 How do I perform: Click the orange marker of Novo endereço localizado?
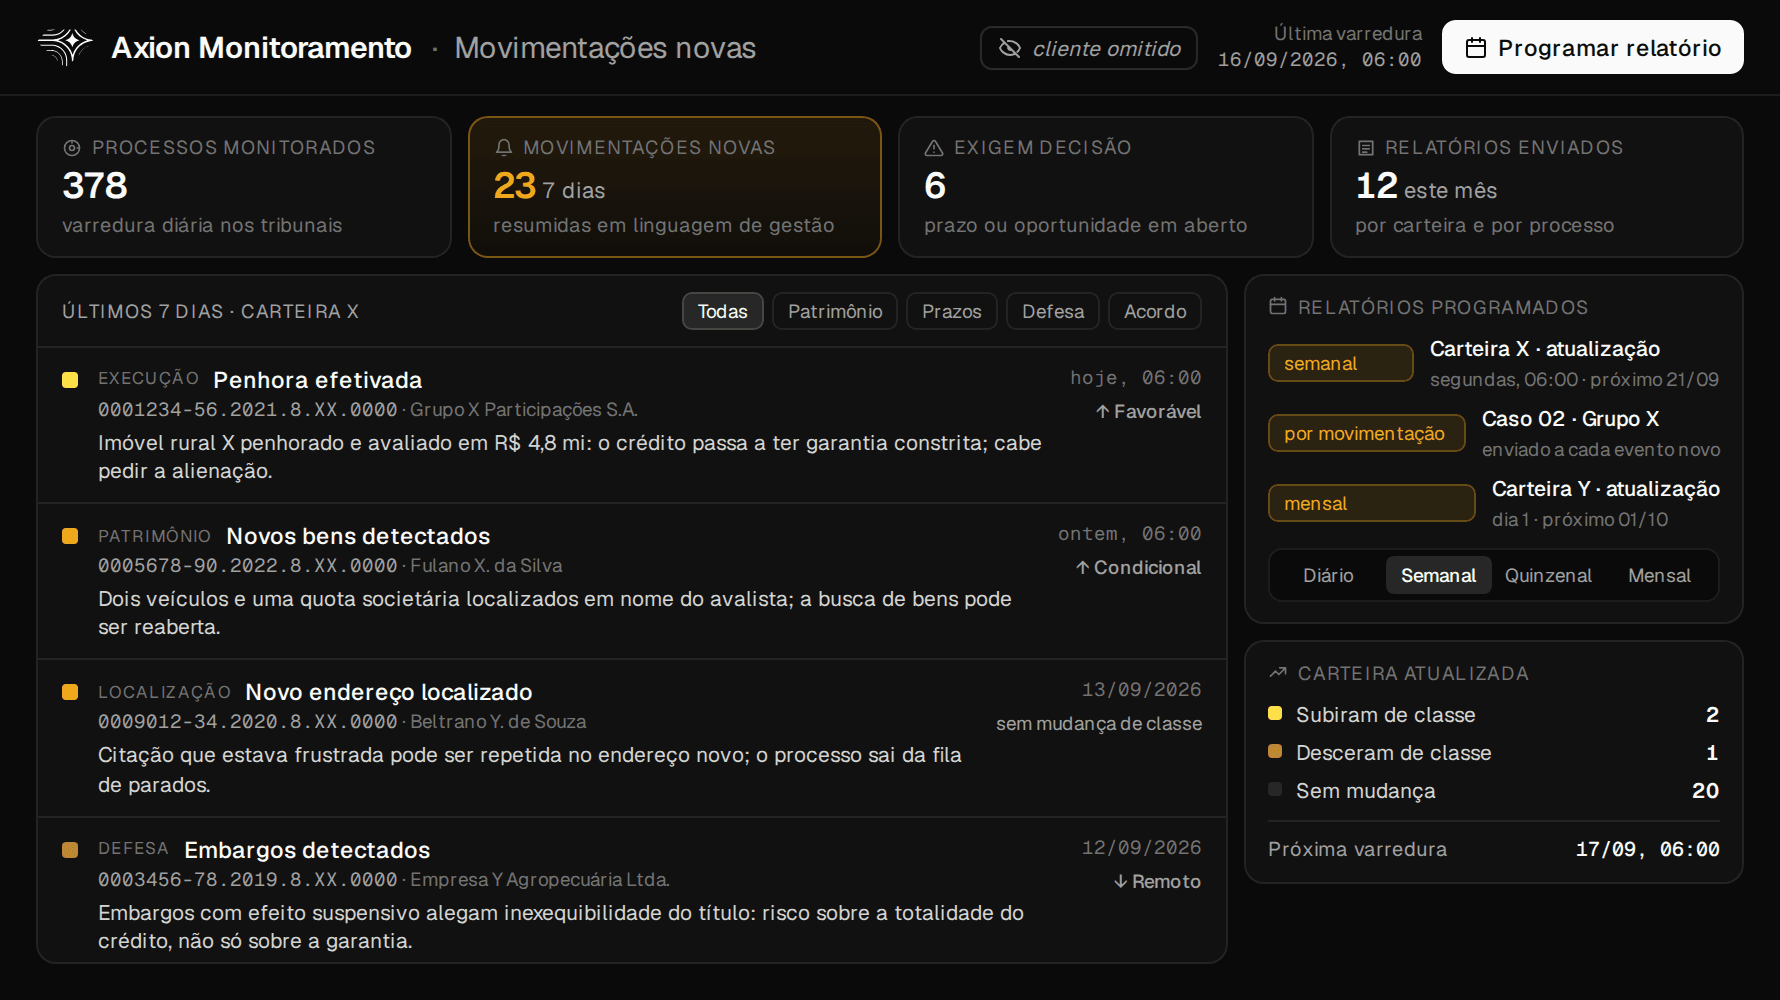tap(70, 692)
